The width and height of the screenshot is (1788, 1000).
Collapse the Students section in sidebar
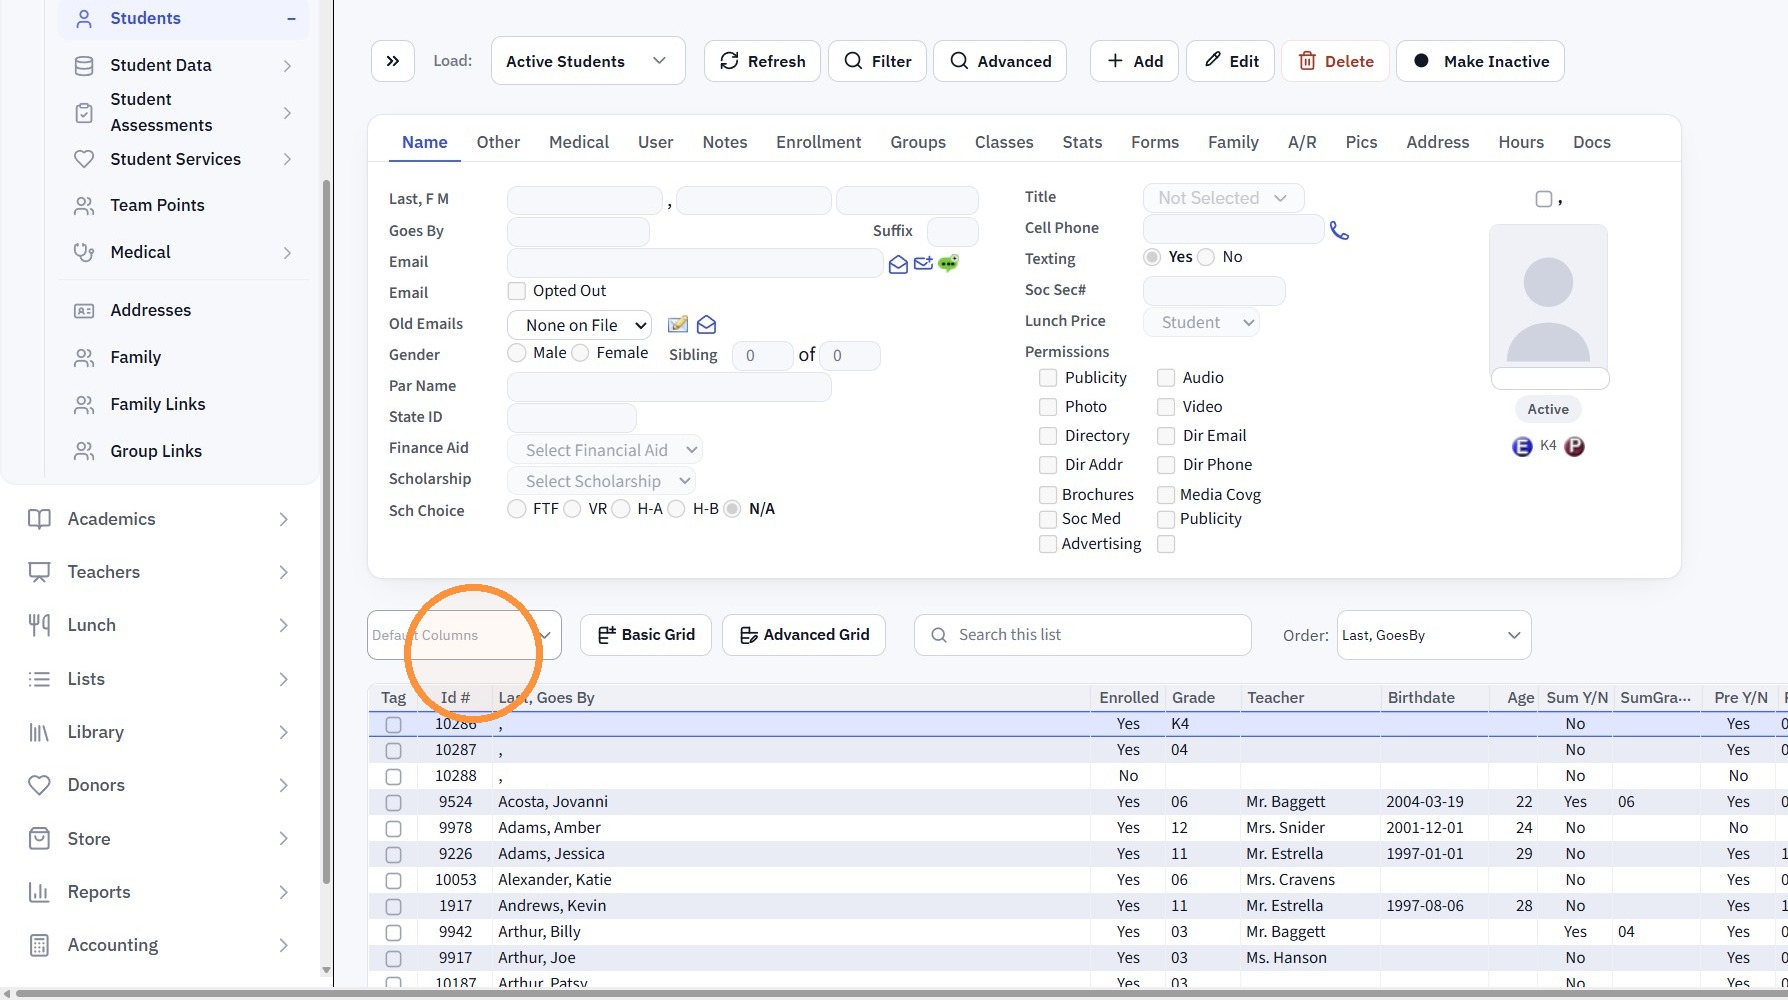pyautogui.click(x=291, y=19)
